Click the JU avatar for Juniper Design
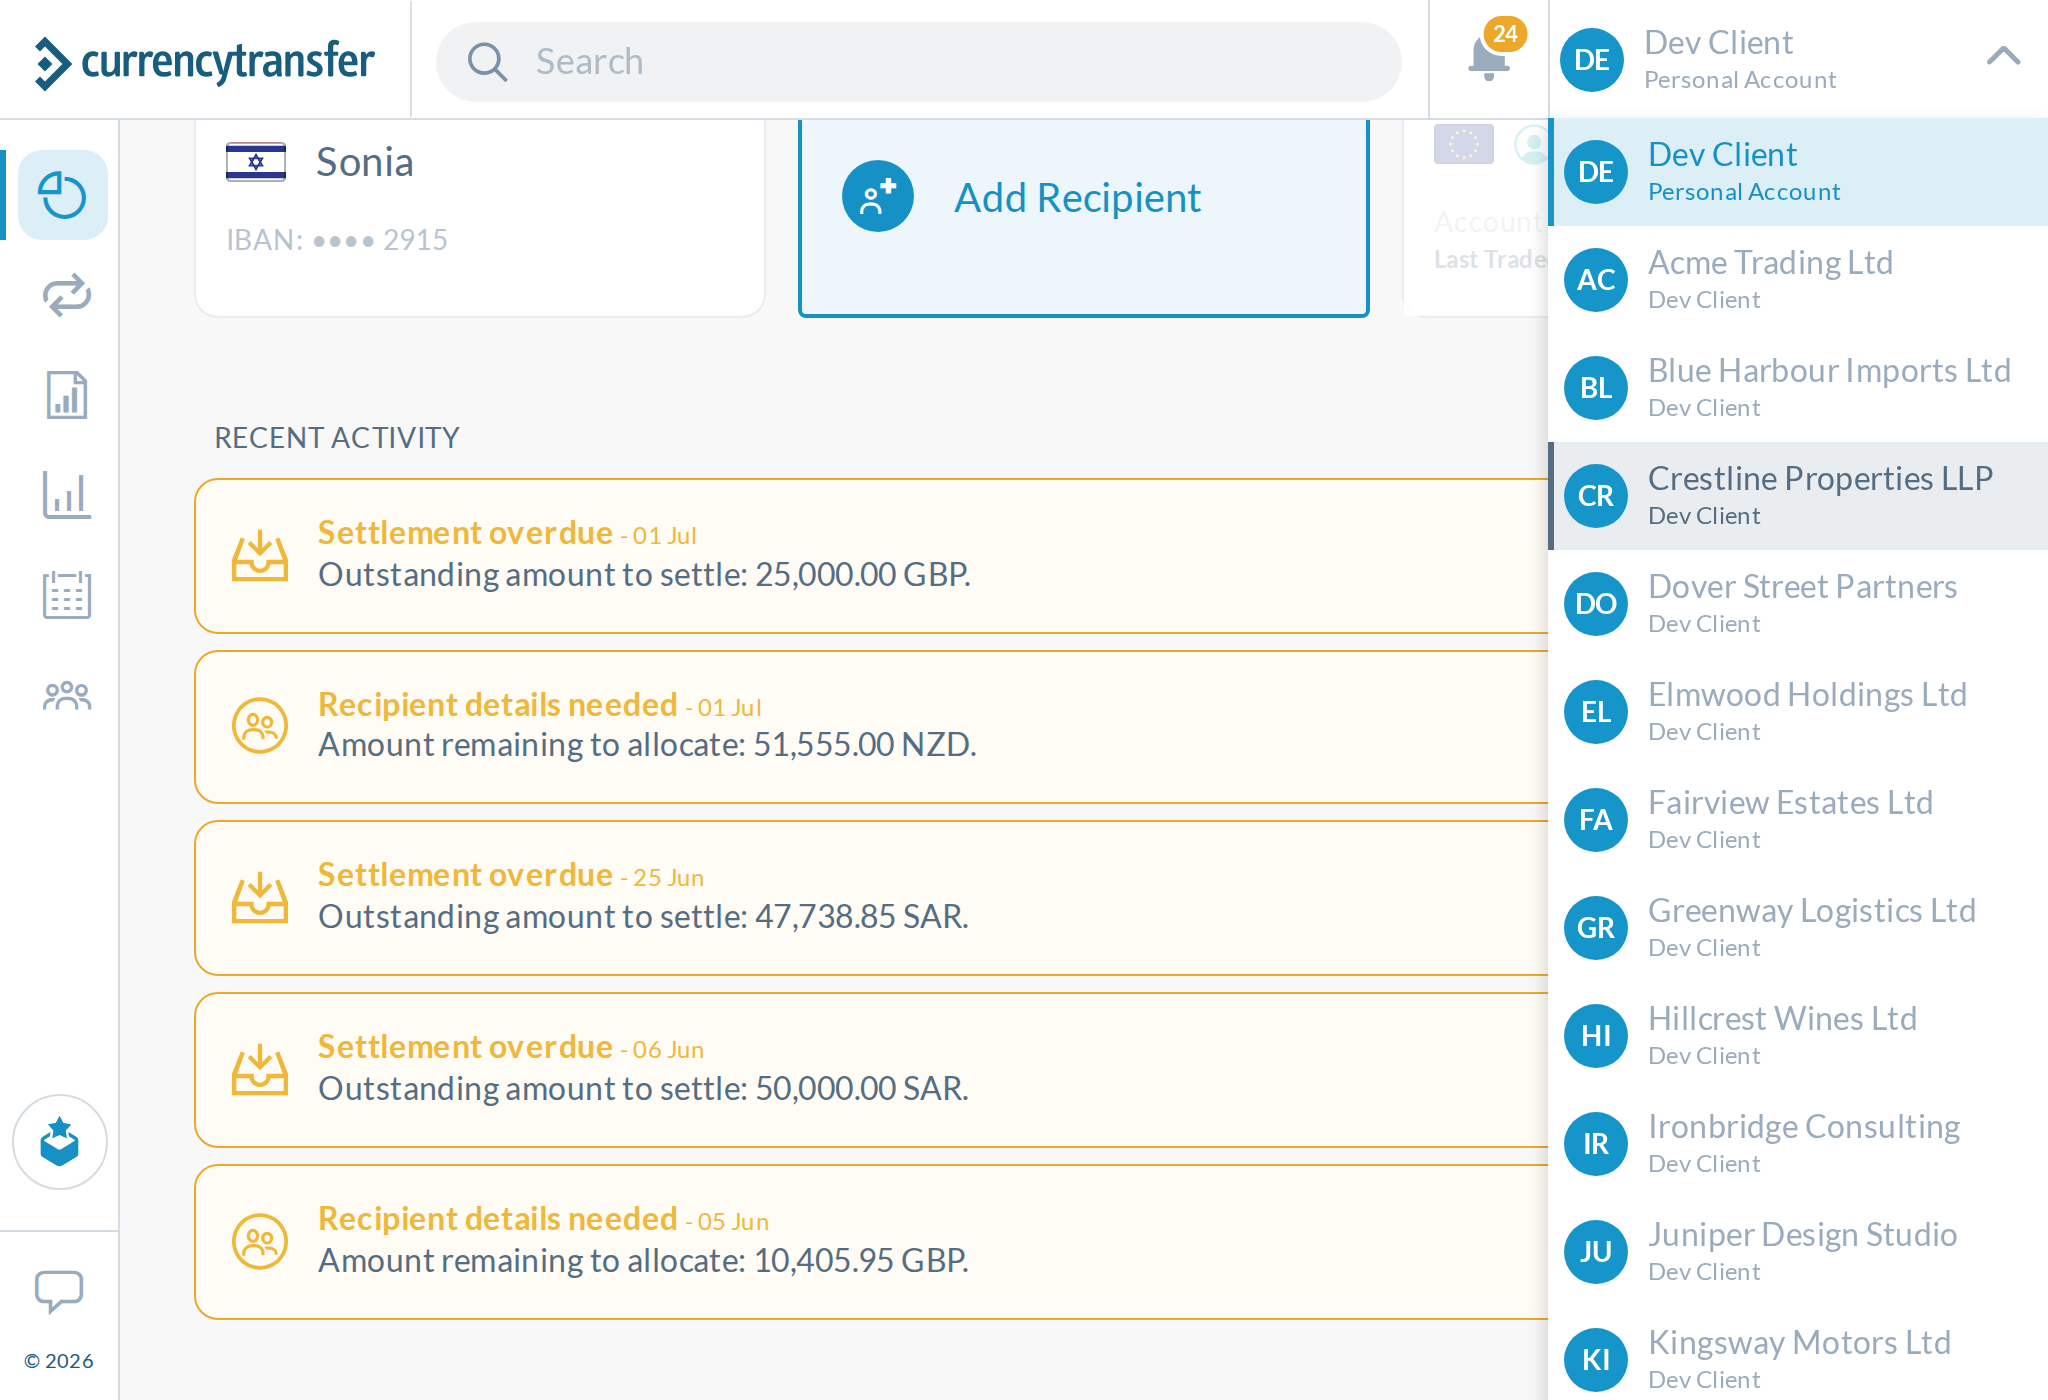The height and width of the screenshot is (1400, 2048). point(1596,1252)
